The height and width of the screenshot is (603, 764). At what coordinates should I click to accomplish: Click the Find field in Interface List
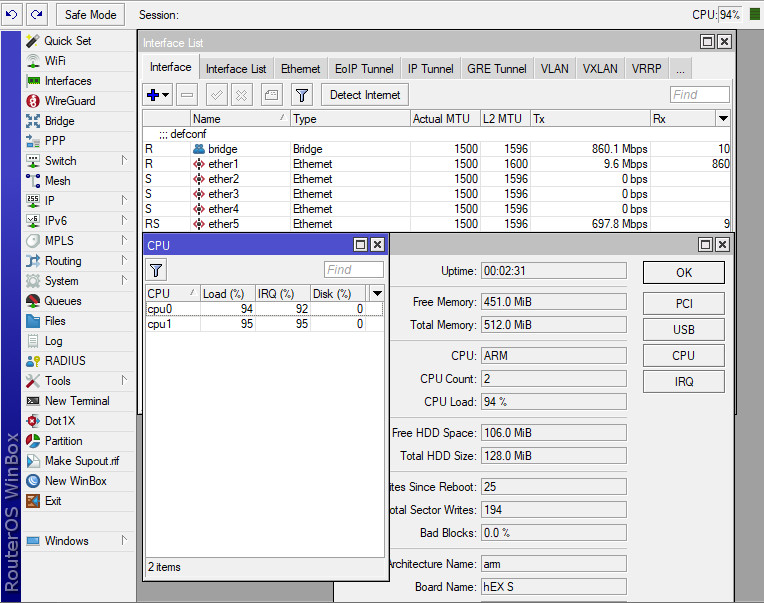tap(699, 94)
